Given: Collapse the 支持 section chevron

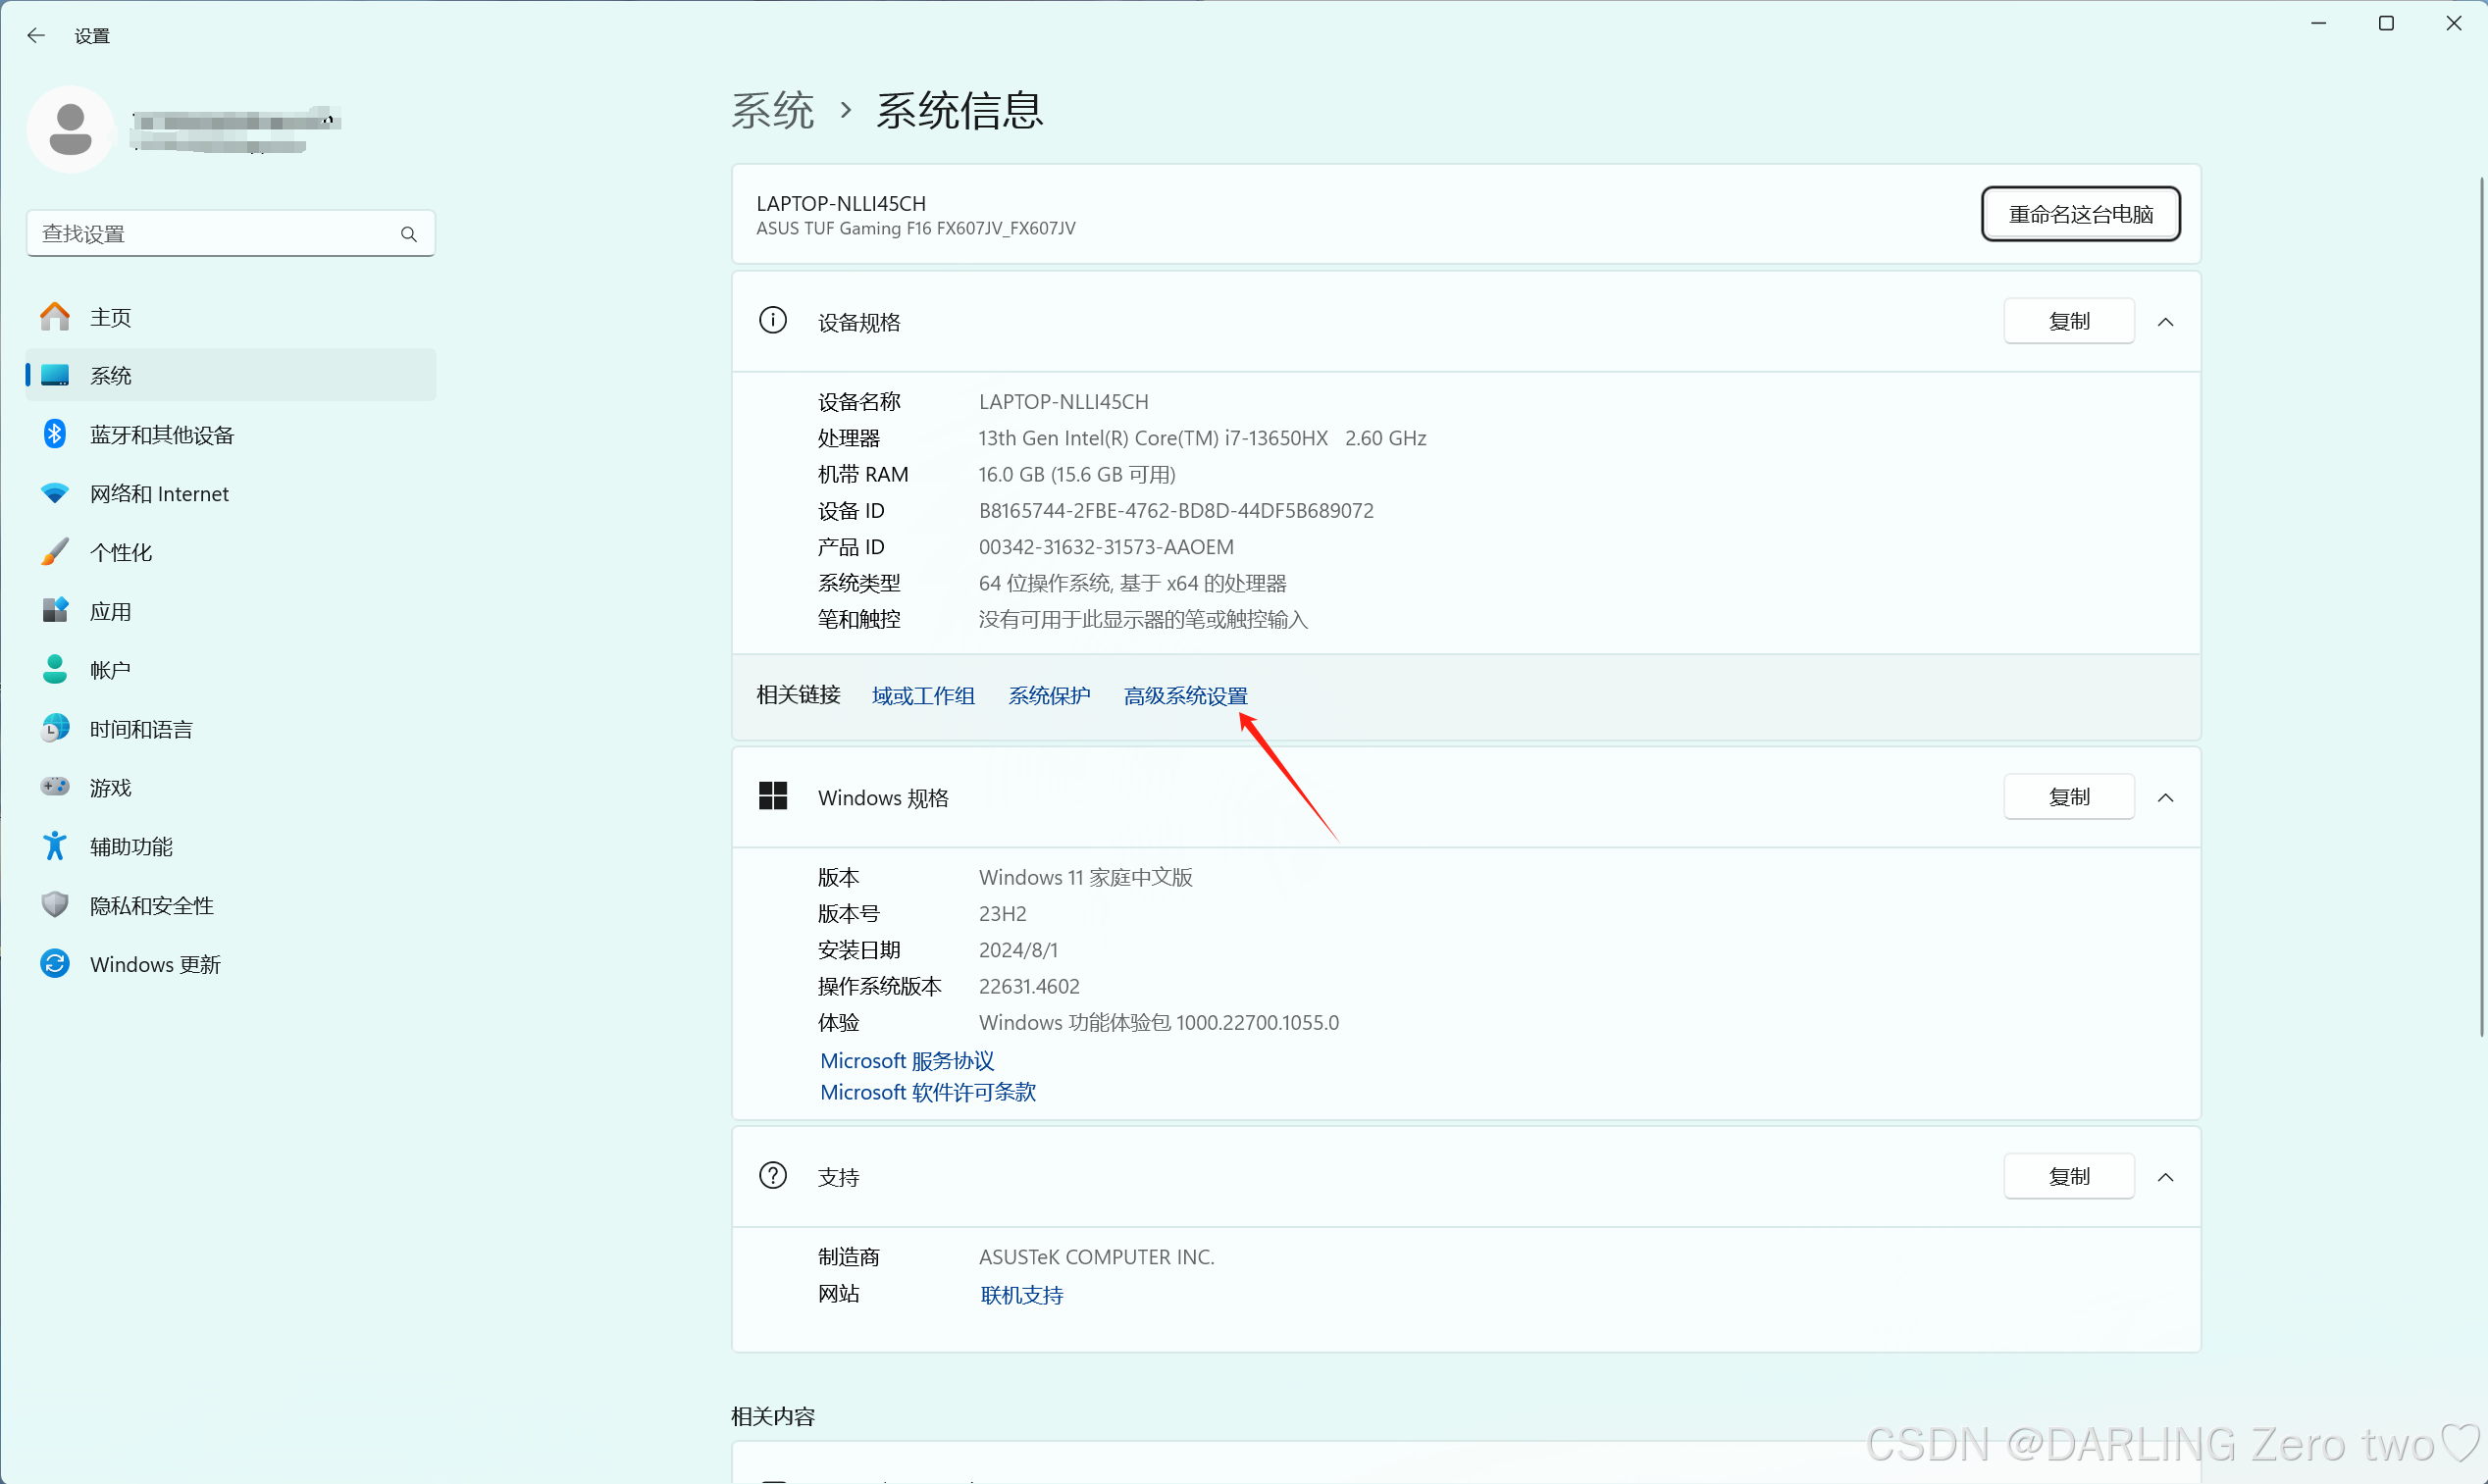Looking at the screenshot, I should (2165, 1177).
